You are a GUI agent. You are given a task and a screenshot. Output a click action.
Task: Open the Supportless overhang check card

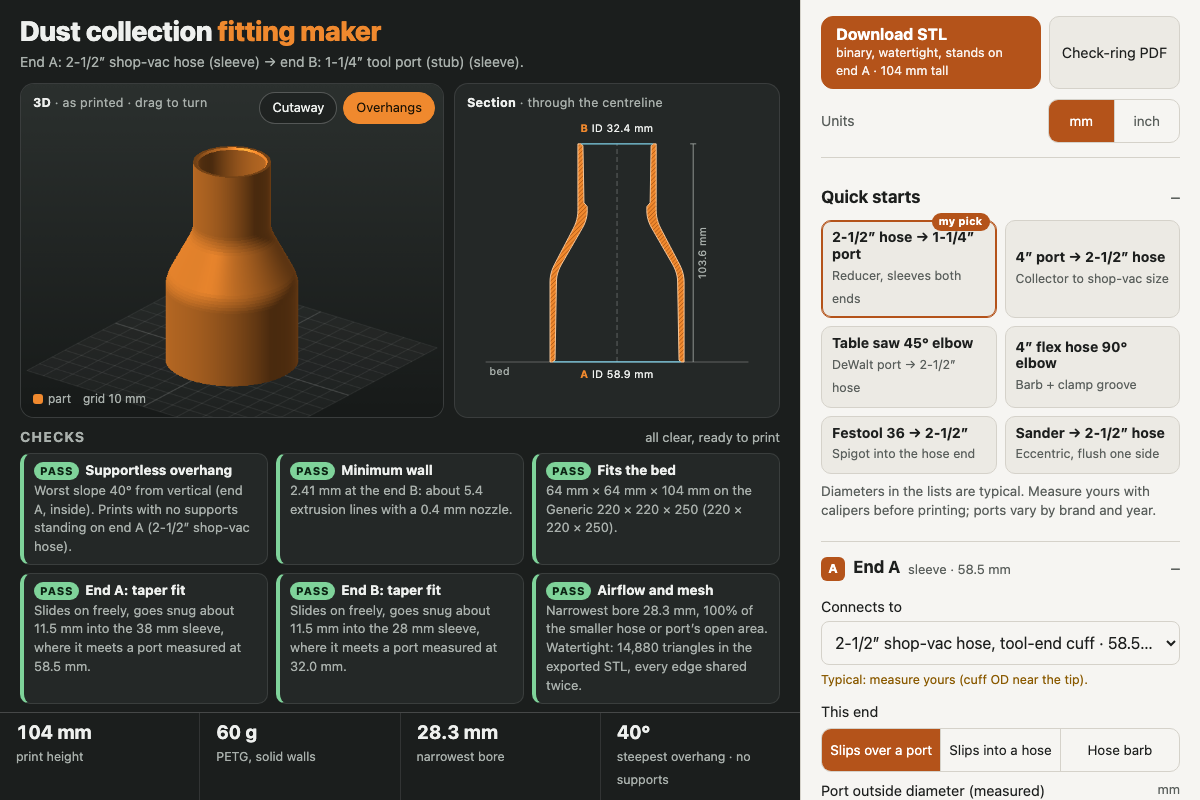pos(144,509)
